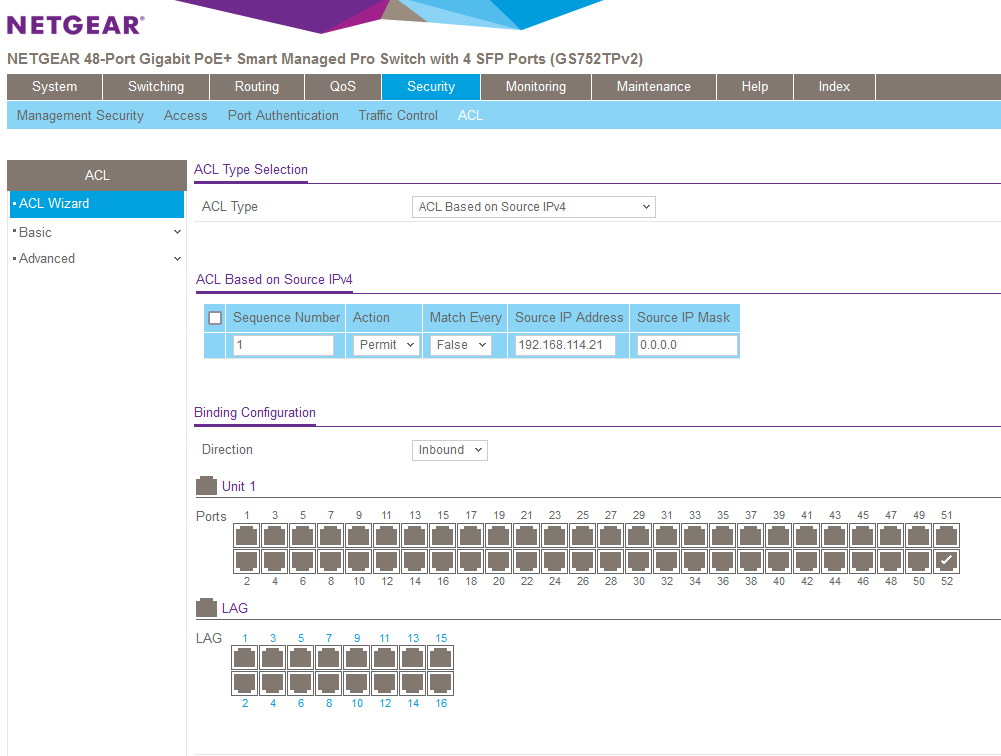1001x756 pixels.
Task: Select port 1 in Unit 1
Action: (x=246, y=536)
